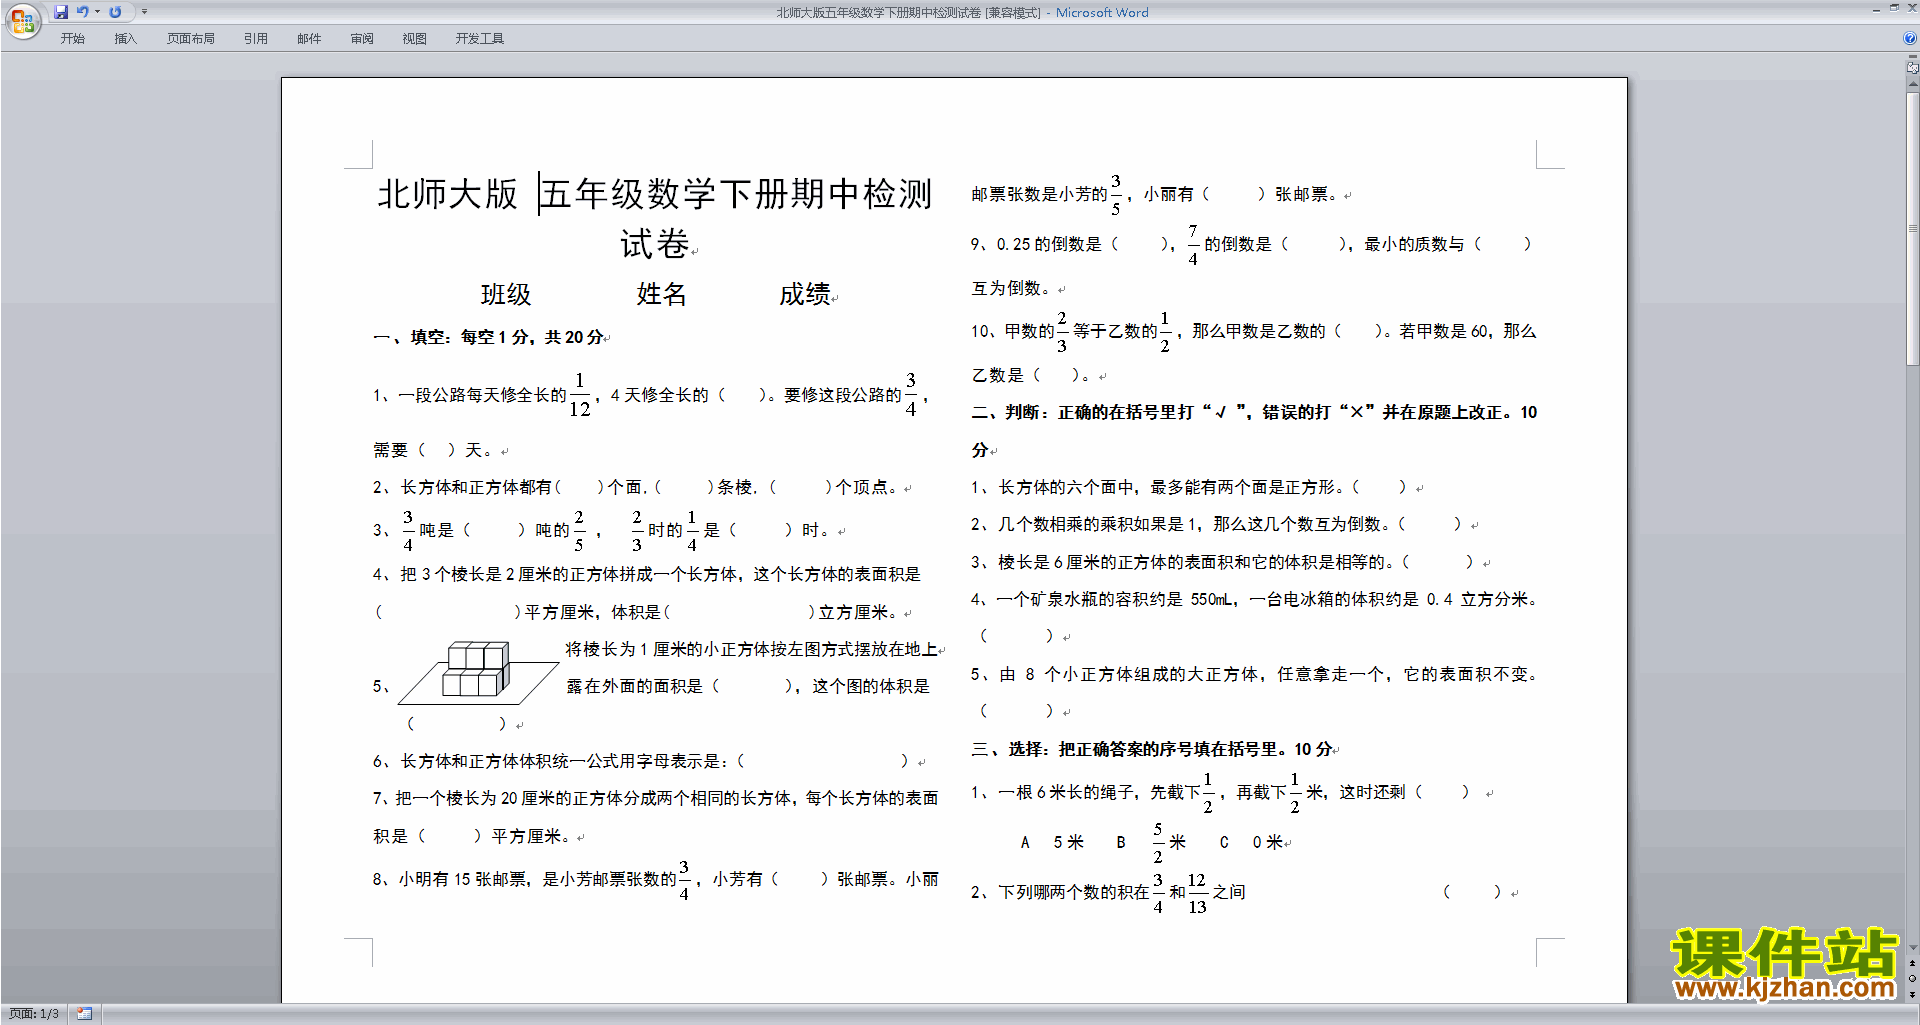Click option A 5米 in question 1

click(1052, 842)
